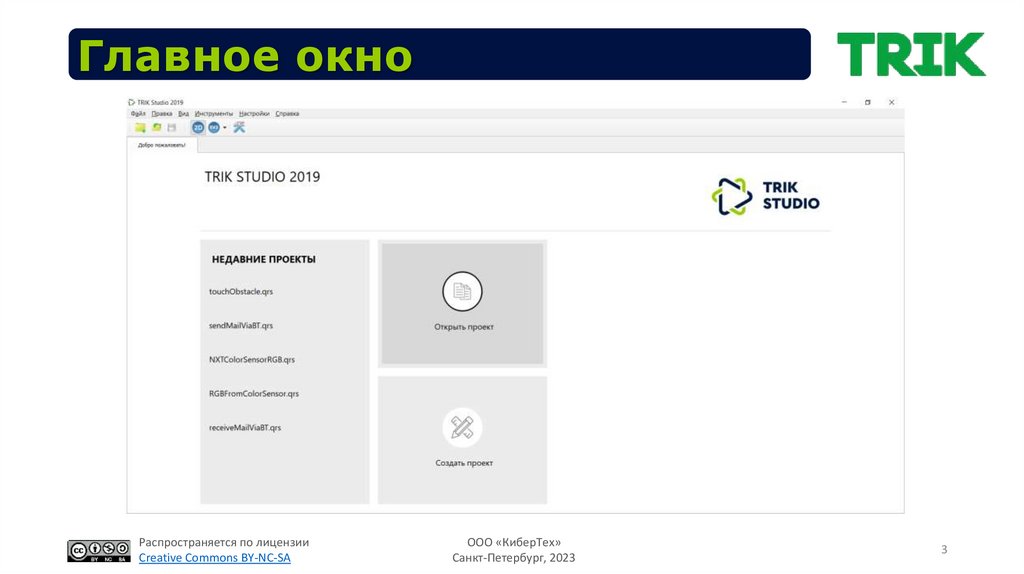Open recent project touchObstacle.qrs

241,292
